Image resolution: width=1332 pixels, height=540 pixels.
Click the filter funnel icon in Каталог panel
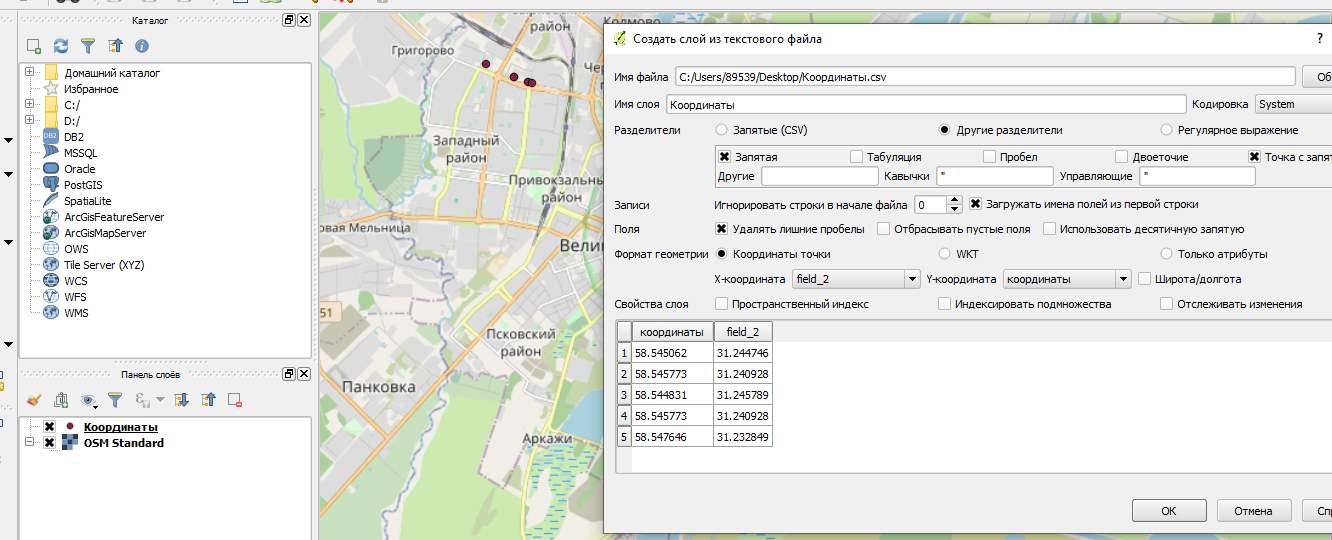pyautogui.click(x=88, y=46)
